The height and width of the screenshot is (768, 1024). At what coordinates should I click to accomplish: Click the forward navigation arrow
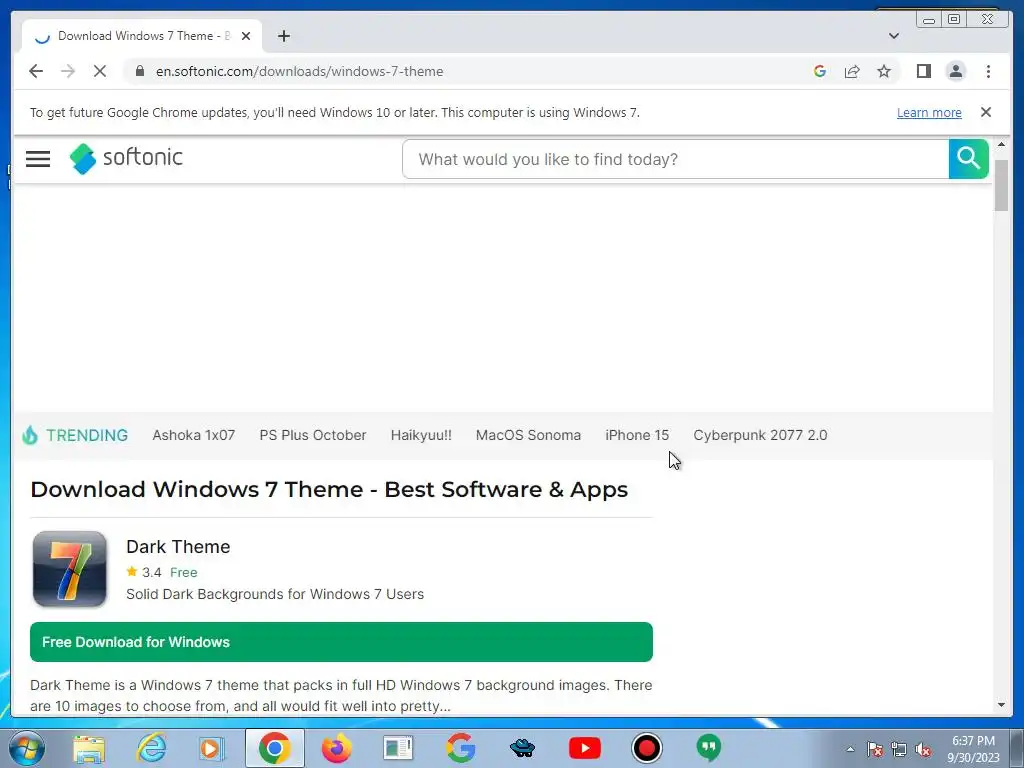point(68,71)
